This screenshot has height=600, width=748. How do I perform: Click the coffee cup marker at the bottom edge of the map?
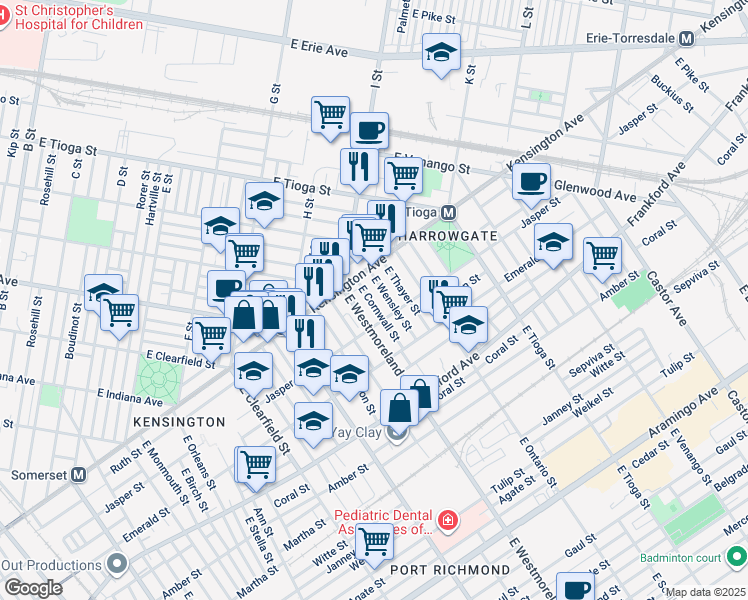[x=576, y=587]
